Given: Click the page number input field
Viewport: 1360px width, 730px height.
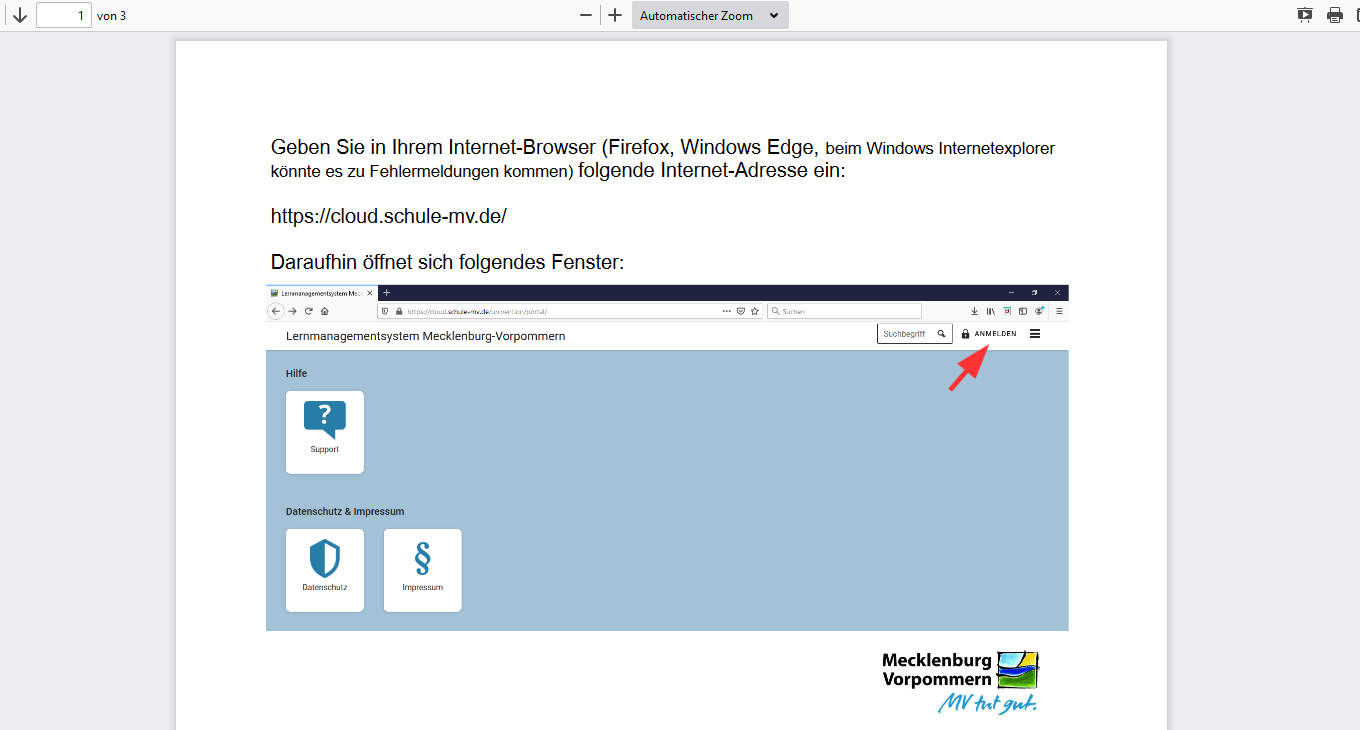Looking at the screenshot, I should (x=64, y=15).
